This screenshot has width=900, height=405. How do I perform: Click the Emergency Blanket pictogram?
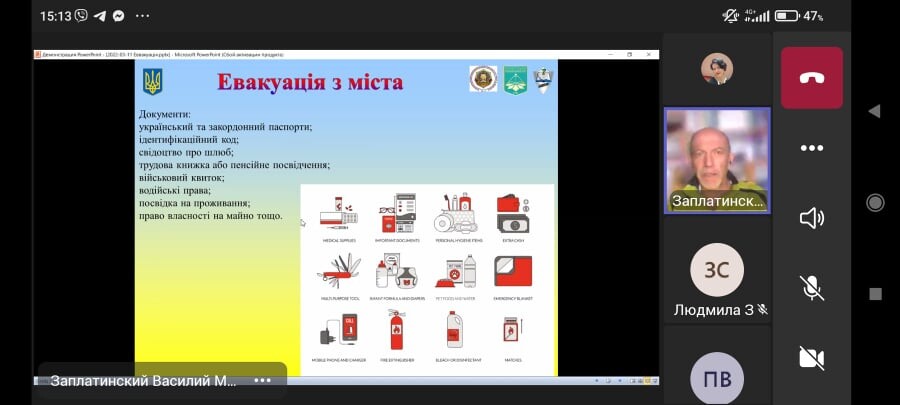click(513, 271)
